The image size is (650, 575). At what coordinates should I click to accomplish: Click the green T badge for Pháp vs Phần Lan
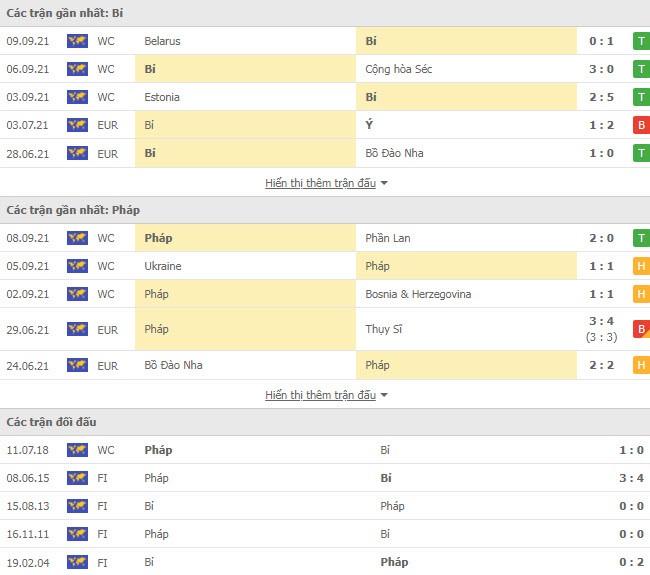tap(641, 238)
